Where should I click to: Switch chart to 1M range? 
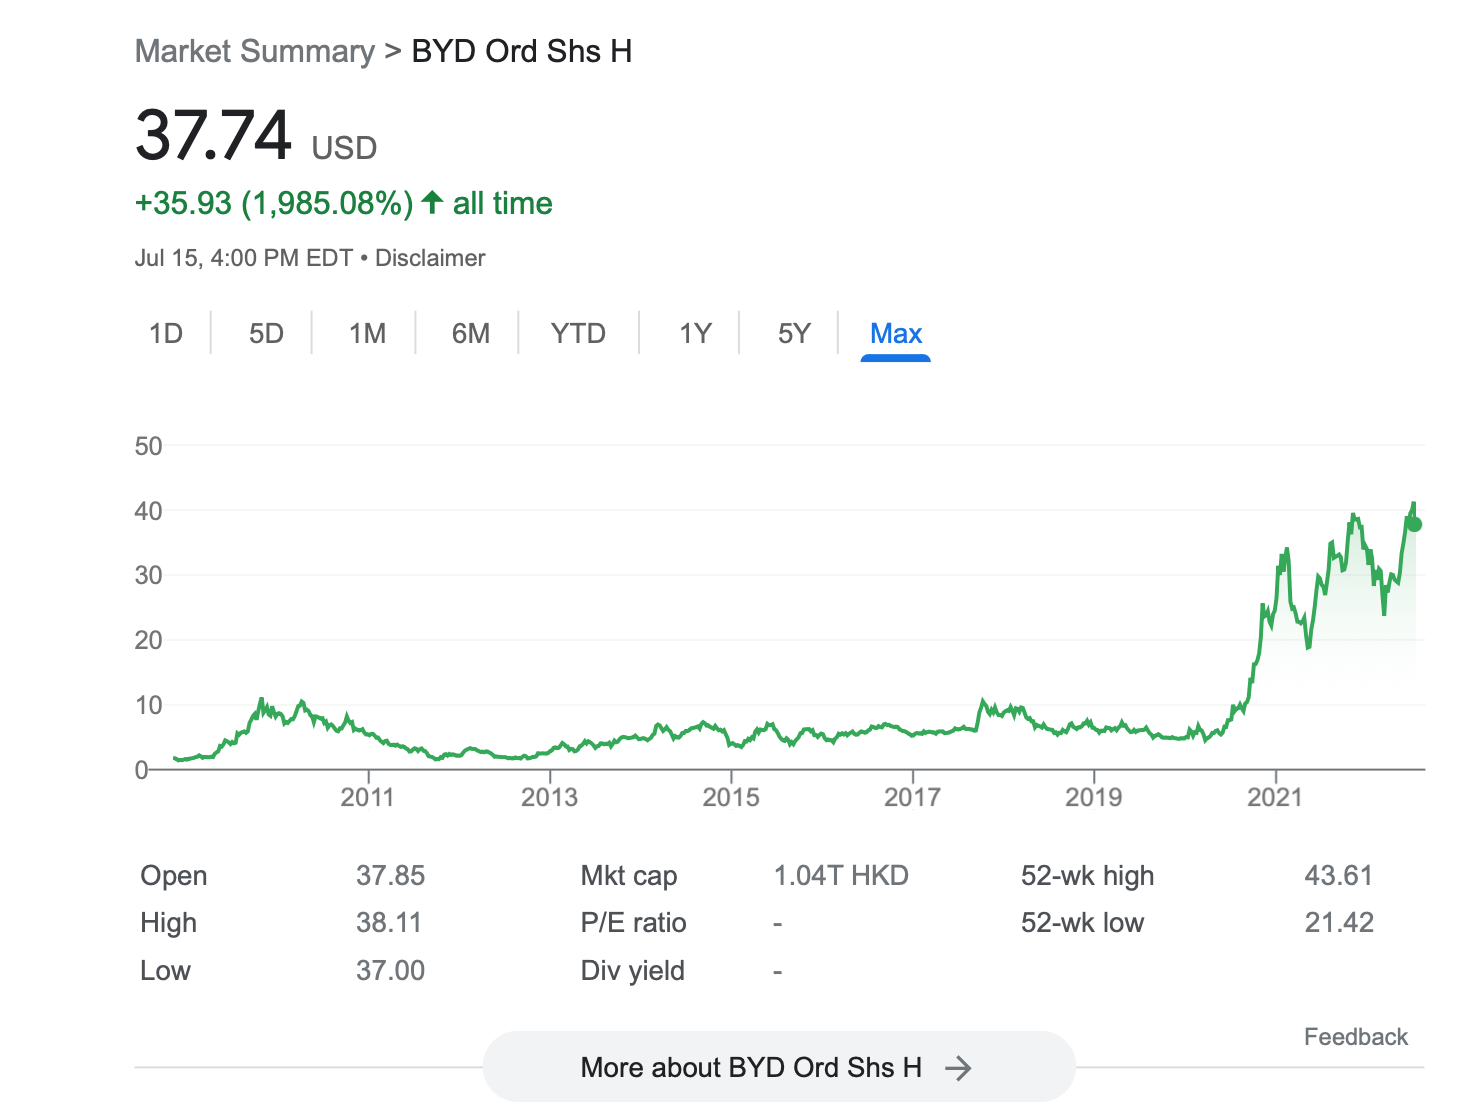pos(367,333)
